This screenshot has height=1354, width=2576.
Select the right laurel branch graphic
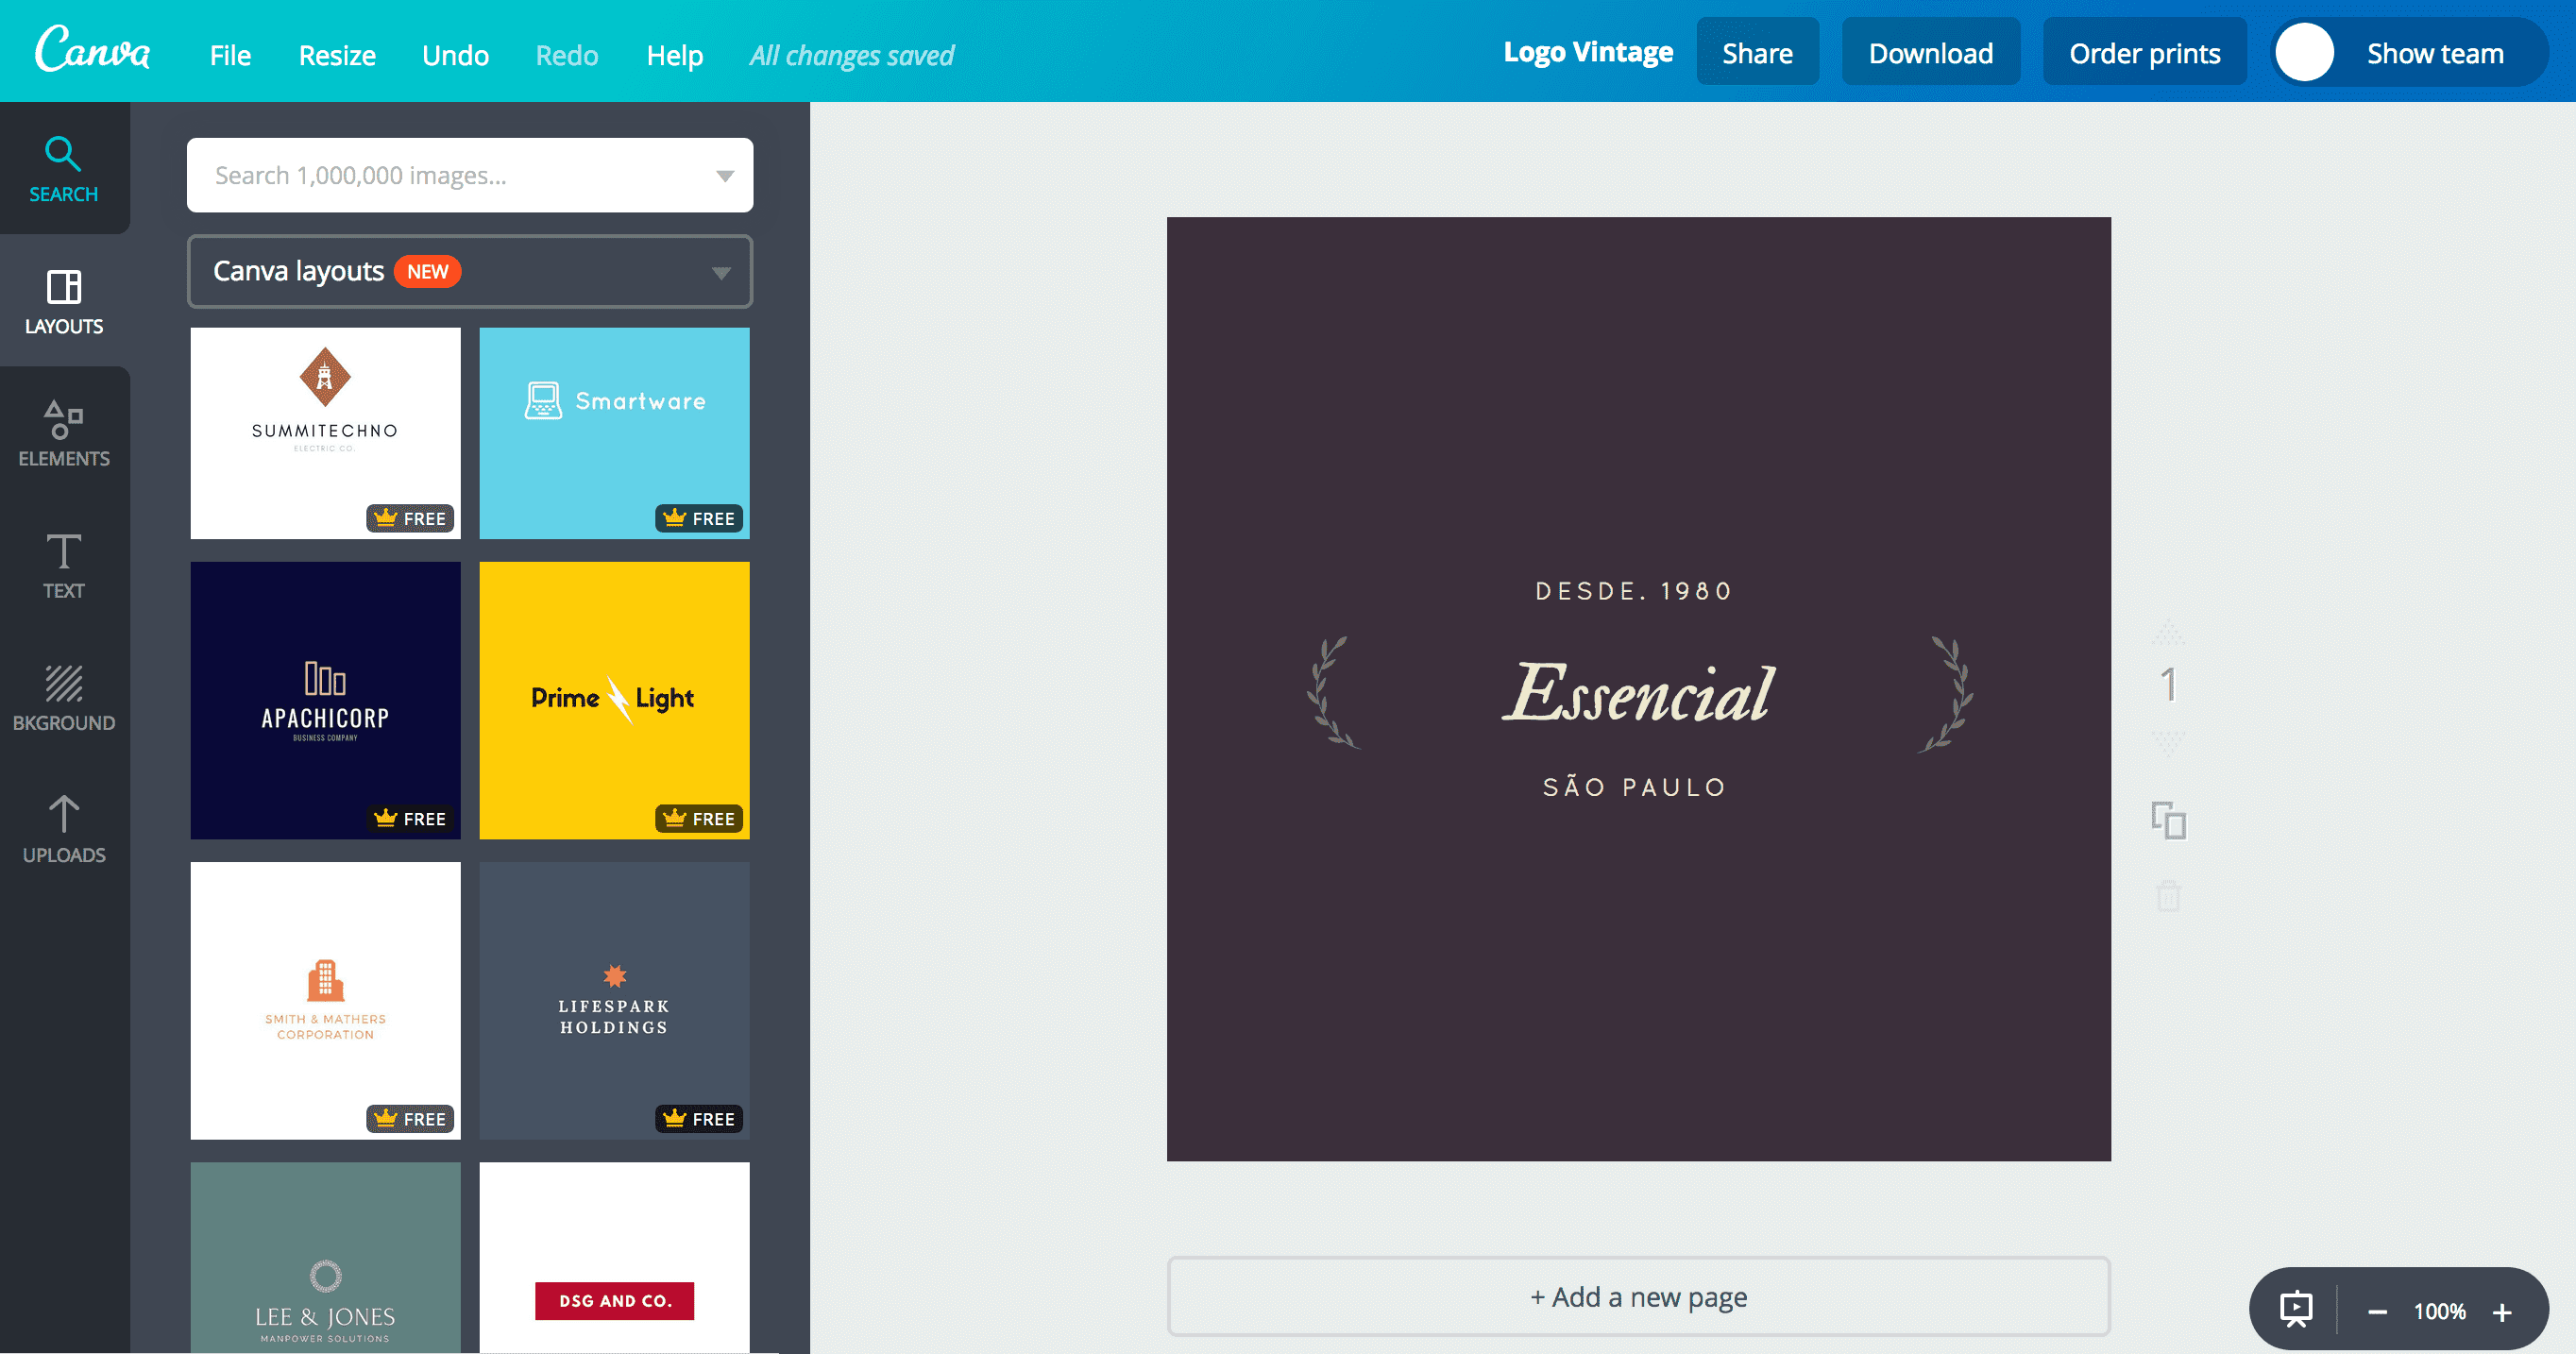click(1946, 694)
